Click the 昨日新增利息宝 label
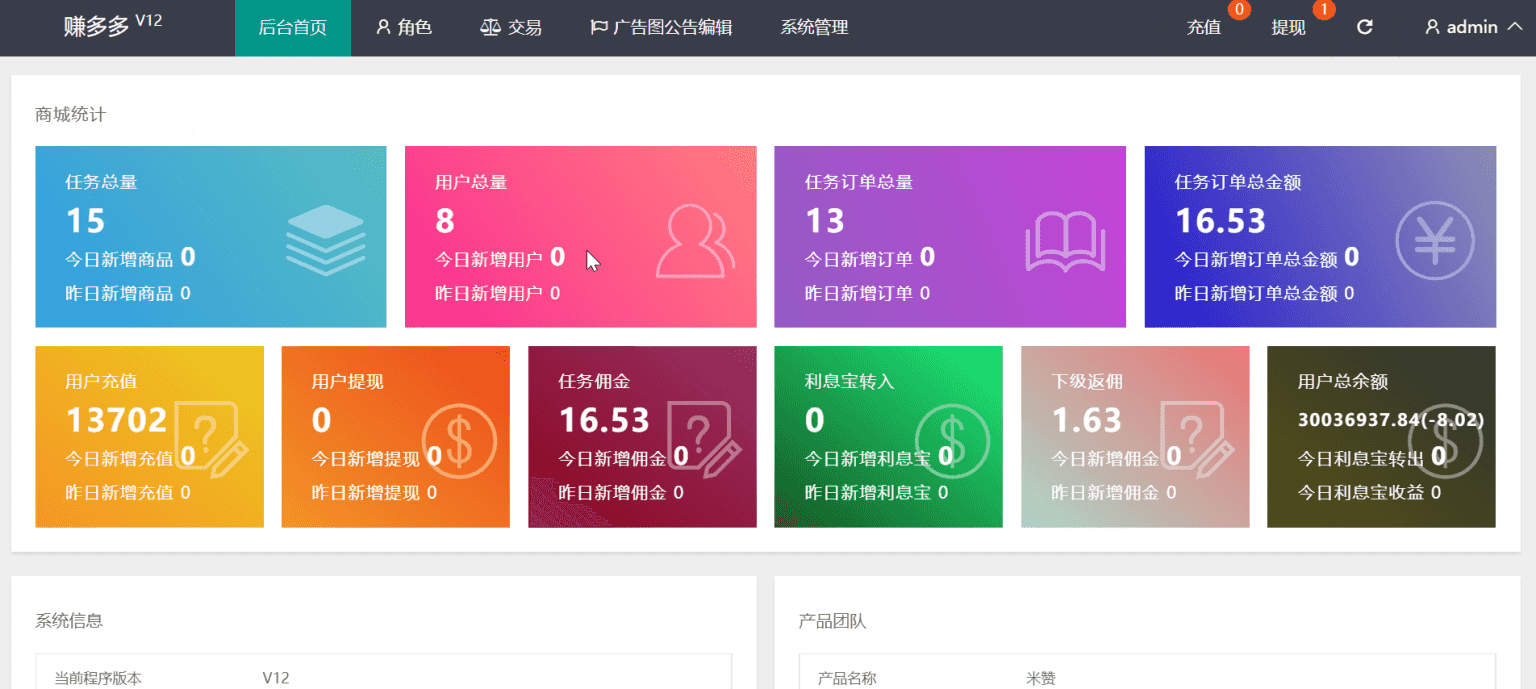The width and height of the screenshot is (1536, 689). (868, 492)
